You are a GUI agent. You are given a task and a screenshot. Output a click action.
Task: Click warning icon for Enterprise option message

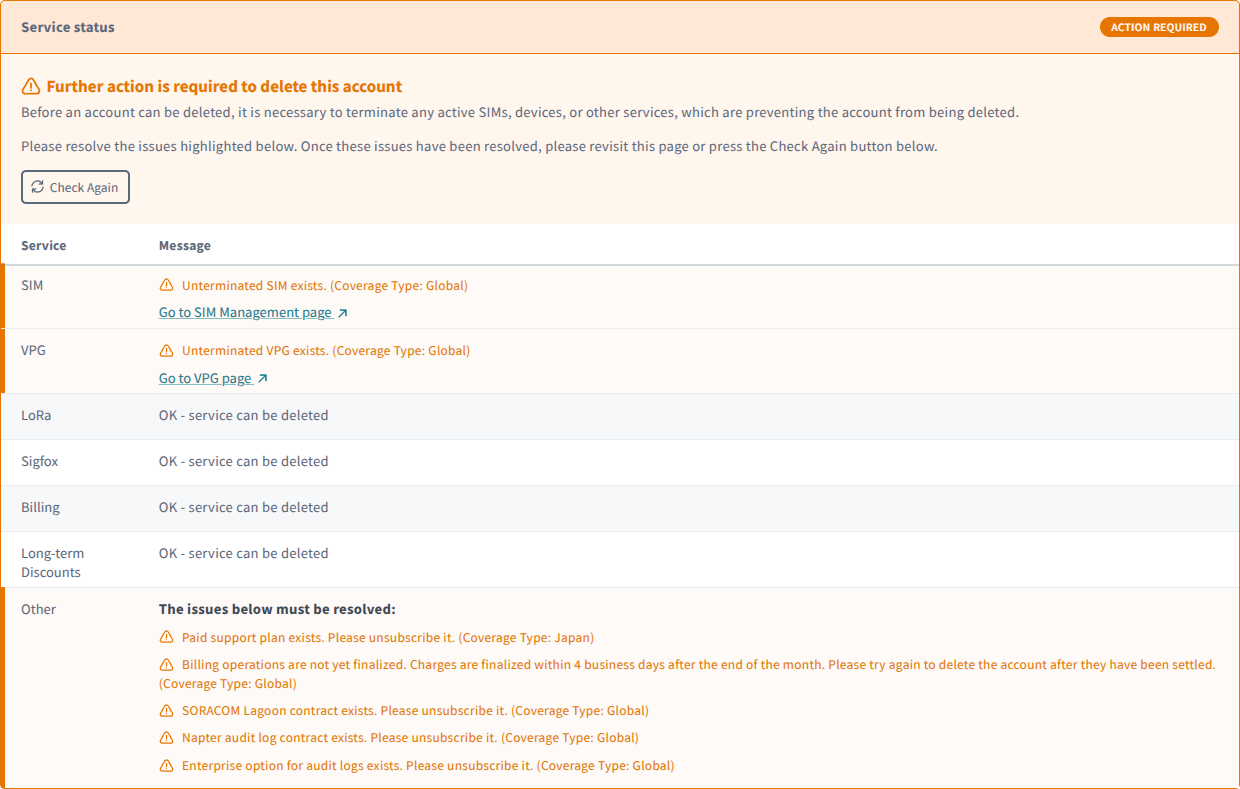167,766
